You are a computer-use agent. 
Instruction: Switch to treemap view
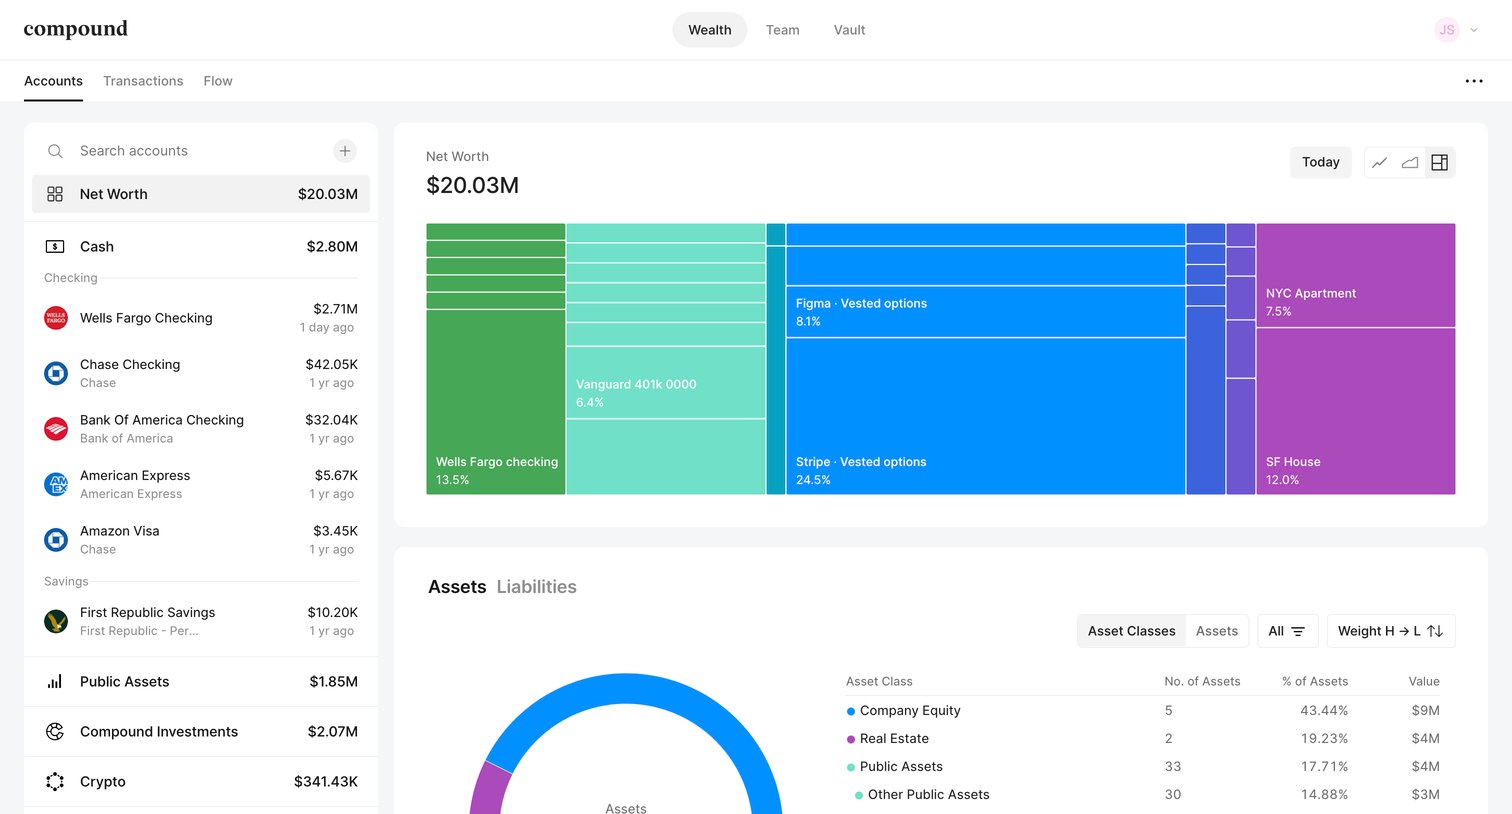click(1440, 162)
